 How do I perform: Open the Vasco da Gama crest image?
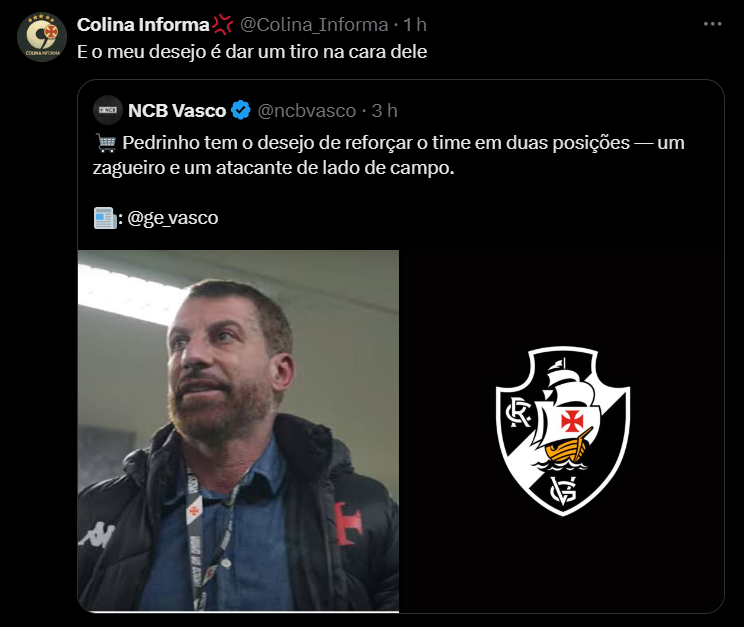click(x=562, y=431)
